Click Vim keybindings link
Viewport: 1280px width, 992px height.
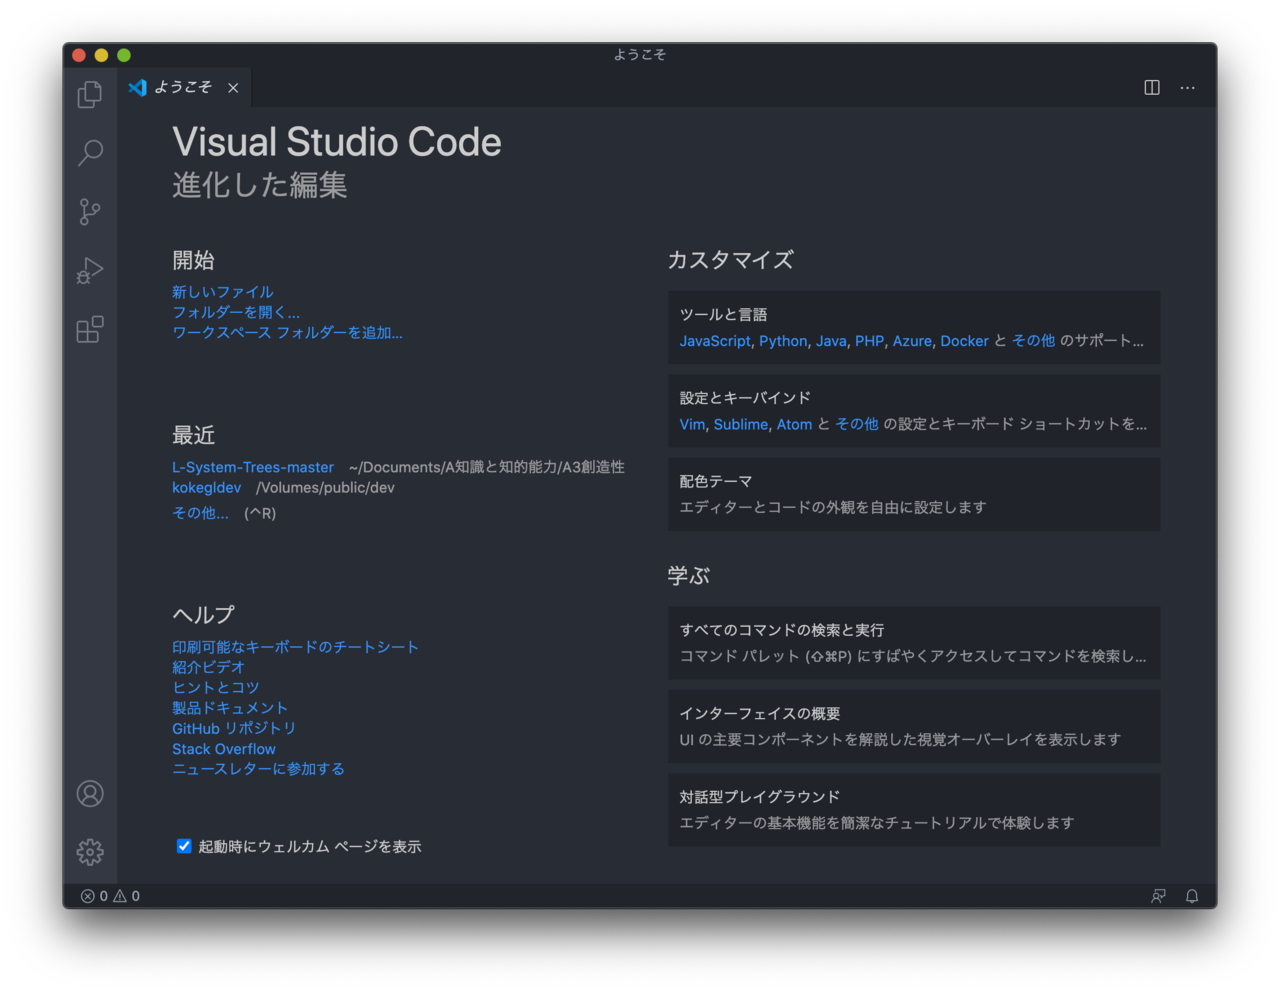692,424
